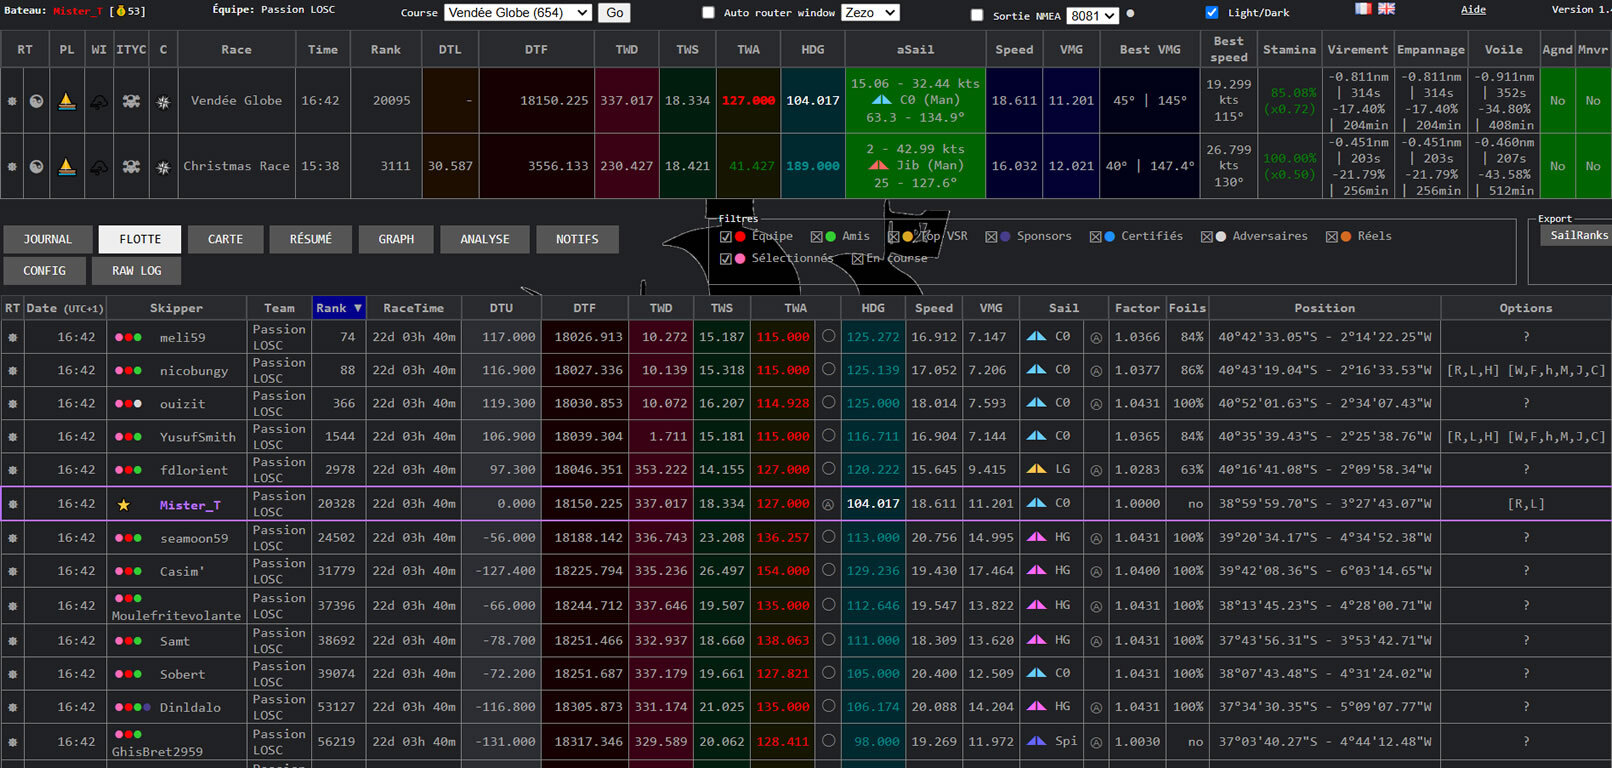Click routing gear icon for Mister_T

coord(12,505)
